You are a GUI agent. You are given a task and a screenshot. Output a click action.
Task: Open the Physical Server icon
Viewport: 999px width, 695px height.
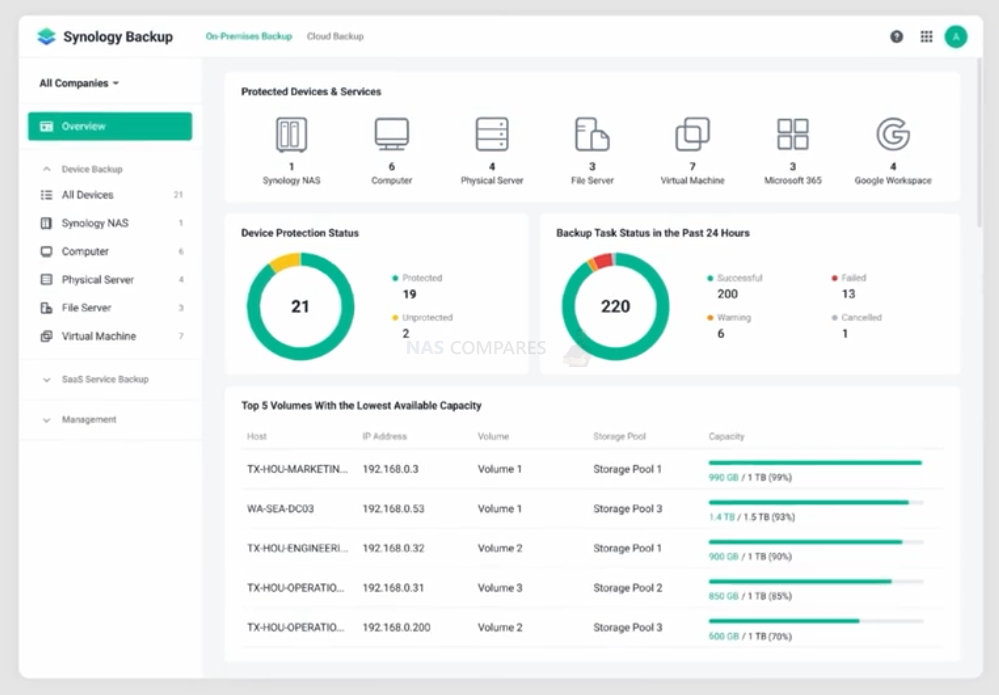[492, 134]
